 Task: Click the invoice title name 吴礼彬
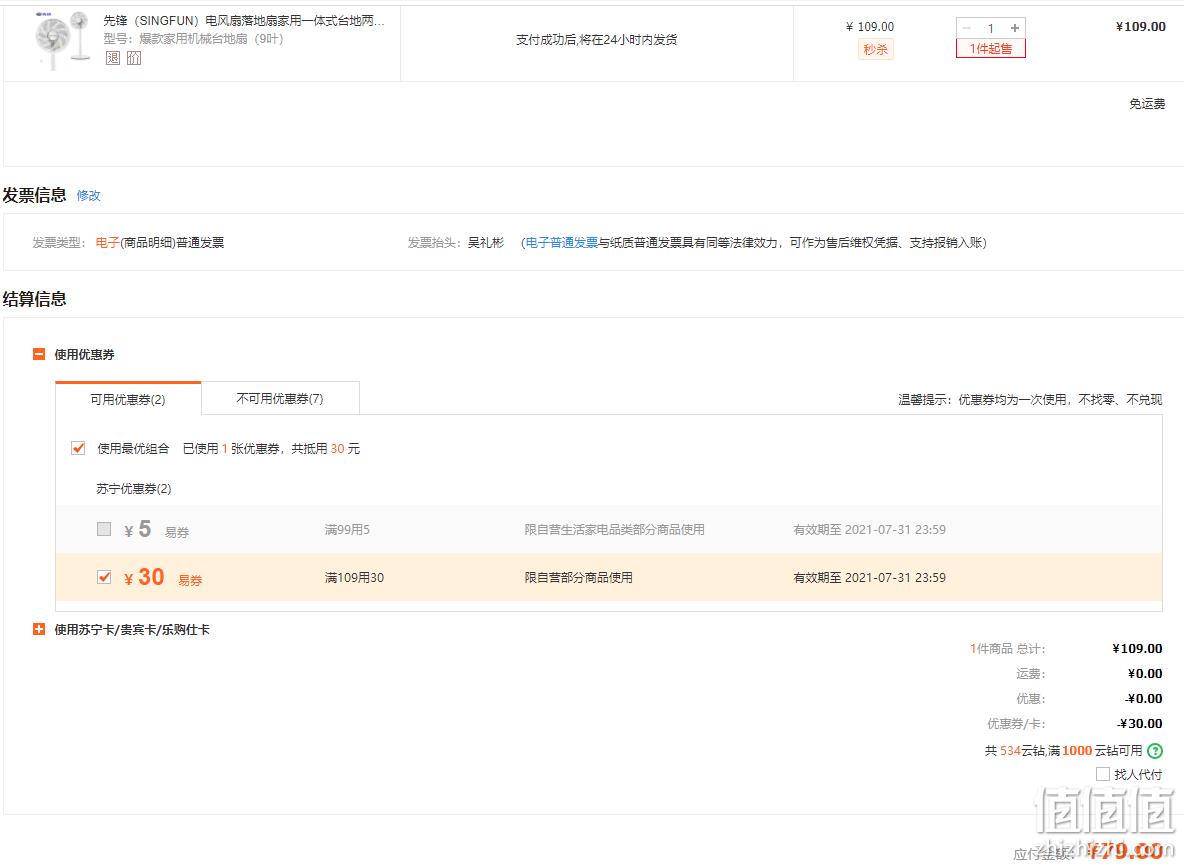click(486, 242)
